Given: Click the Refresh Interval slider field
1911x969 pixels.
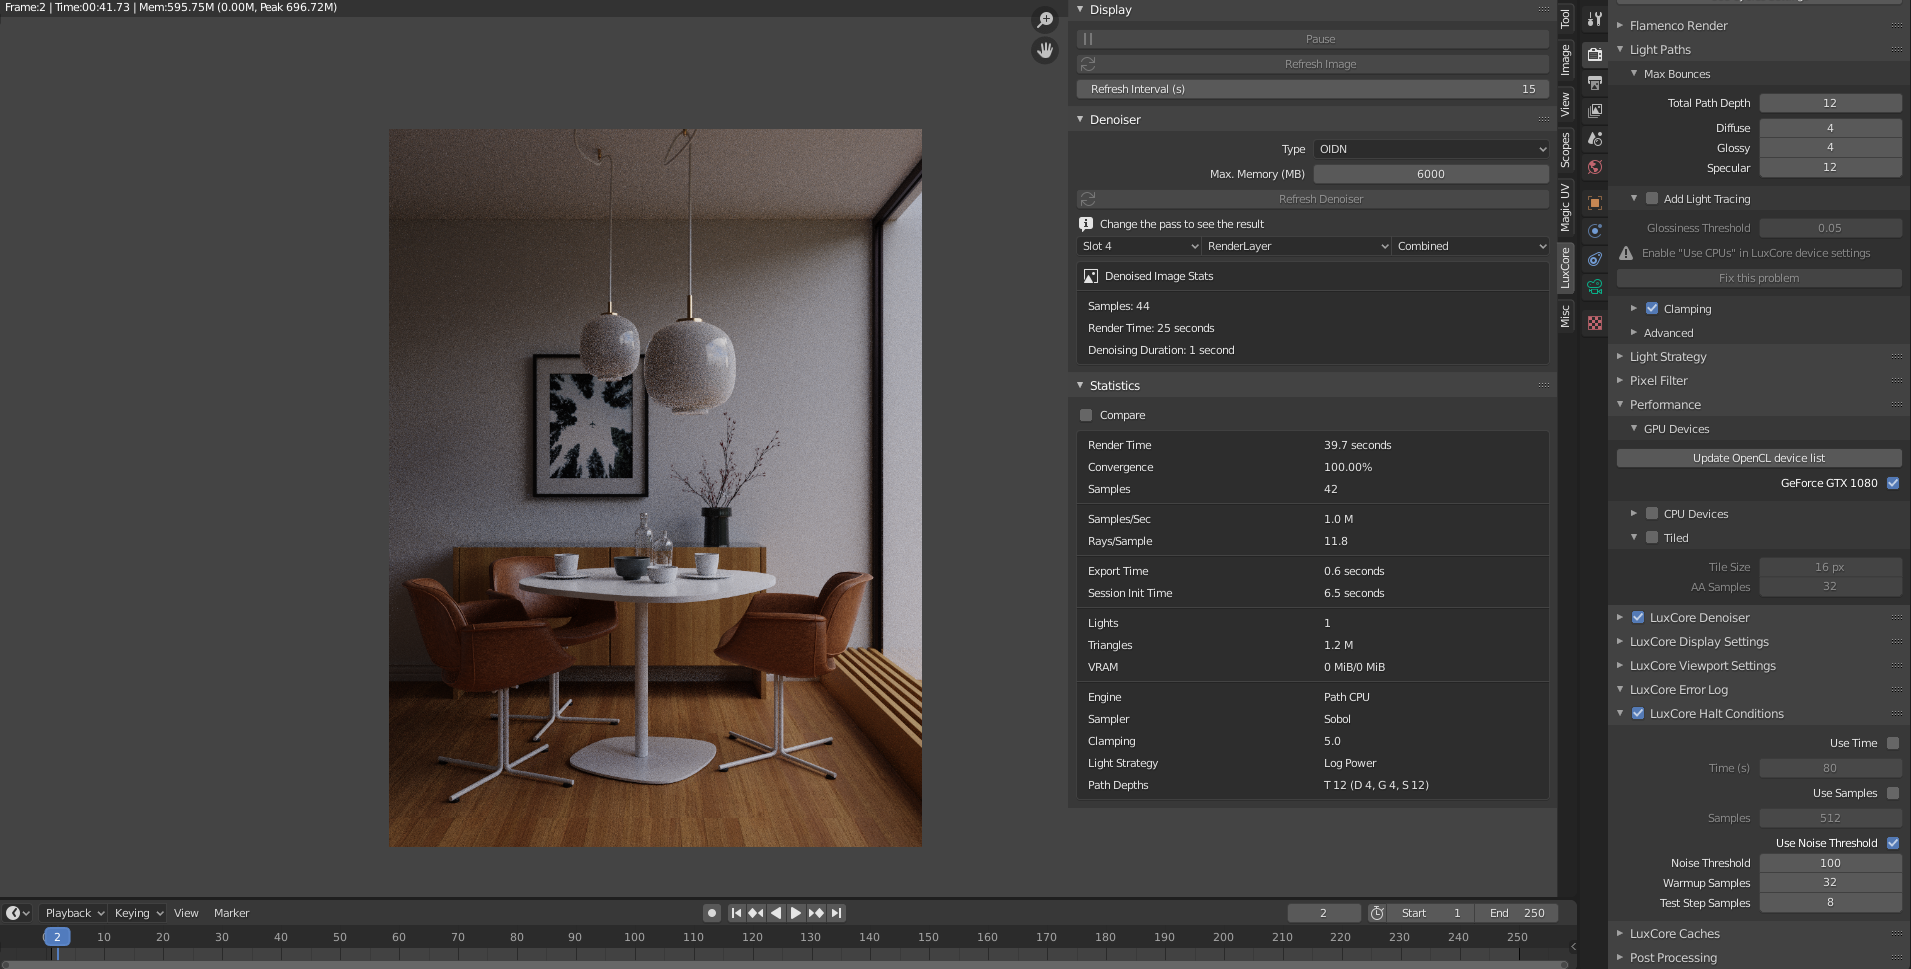Looking at the screenshot, I should (1312, 89).
